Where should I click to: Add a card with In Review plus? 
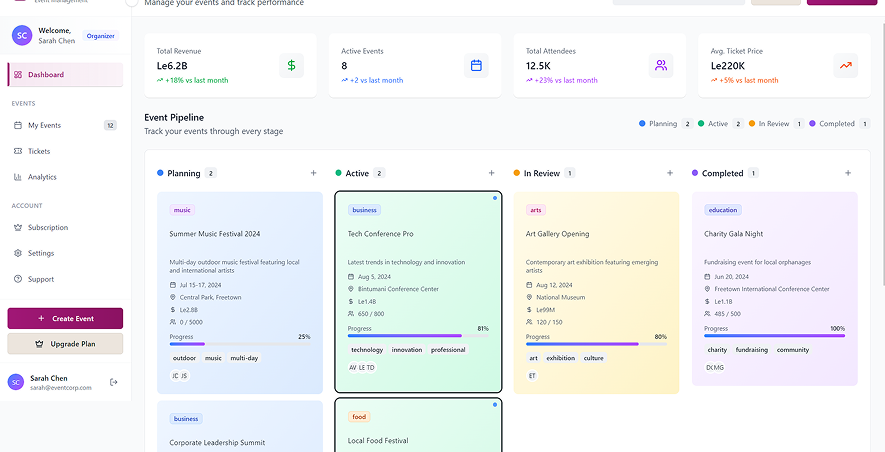pos(670,173)
